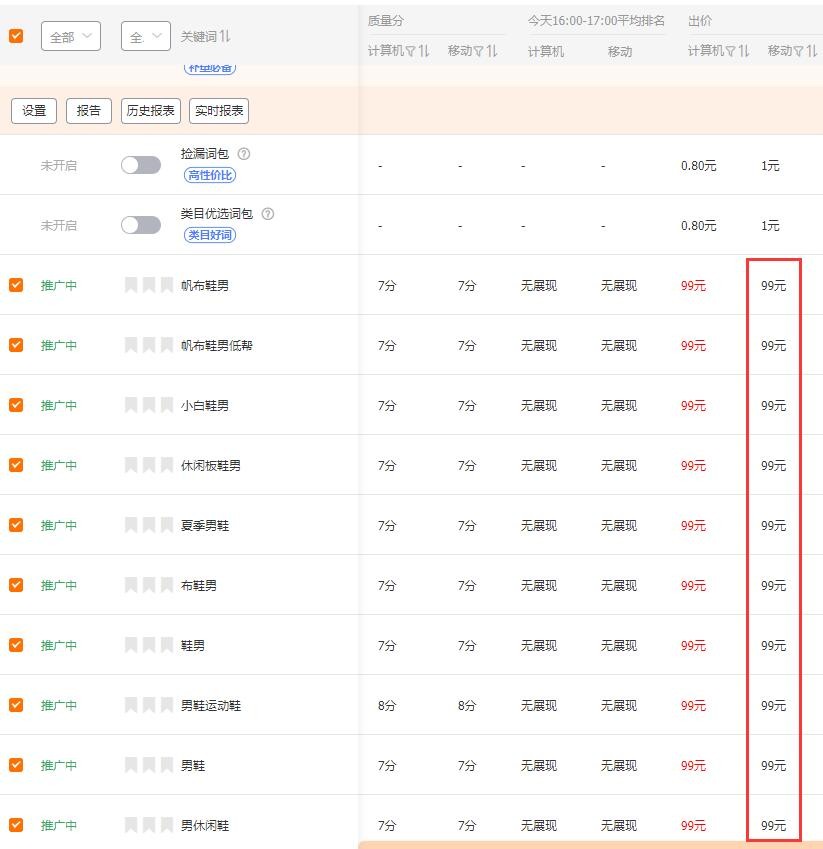823x849 pixels.
Task: Switch to the 历史报表 view
Action: pyautogui.click(x=150, y=111)
